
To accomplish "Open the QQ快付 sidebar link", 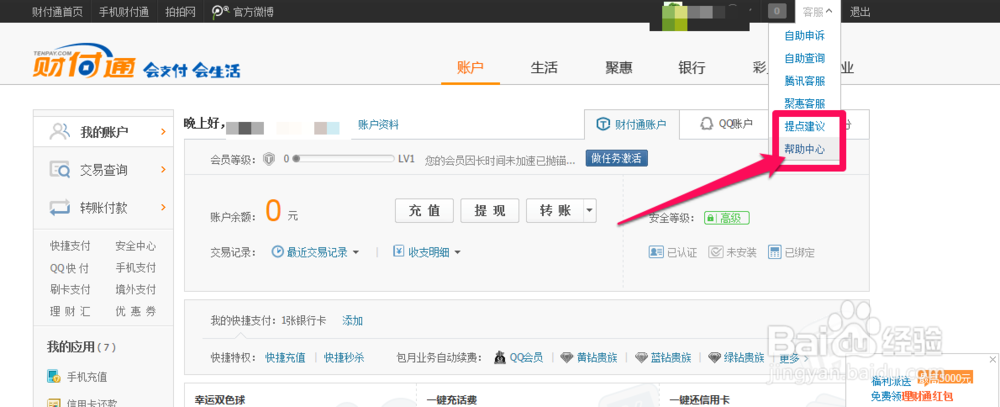I will click(70, 268).
